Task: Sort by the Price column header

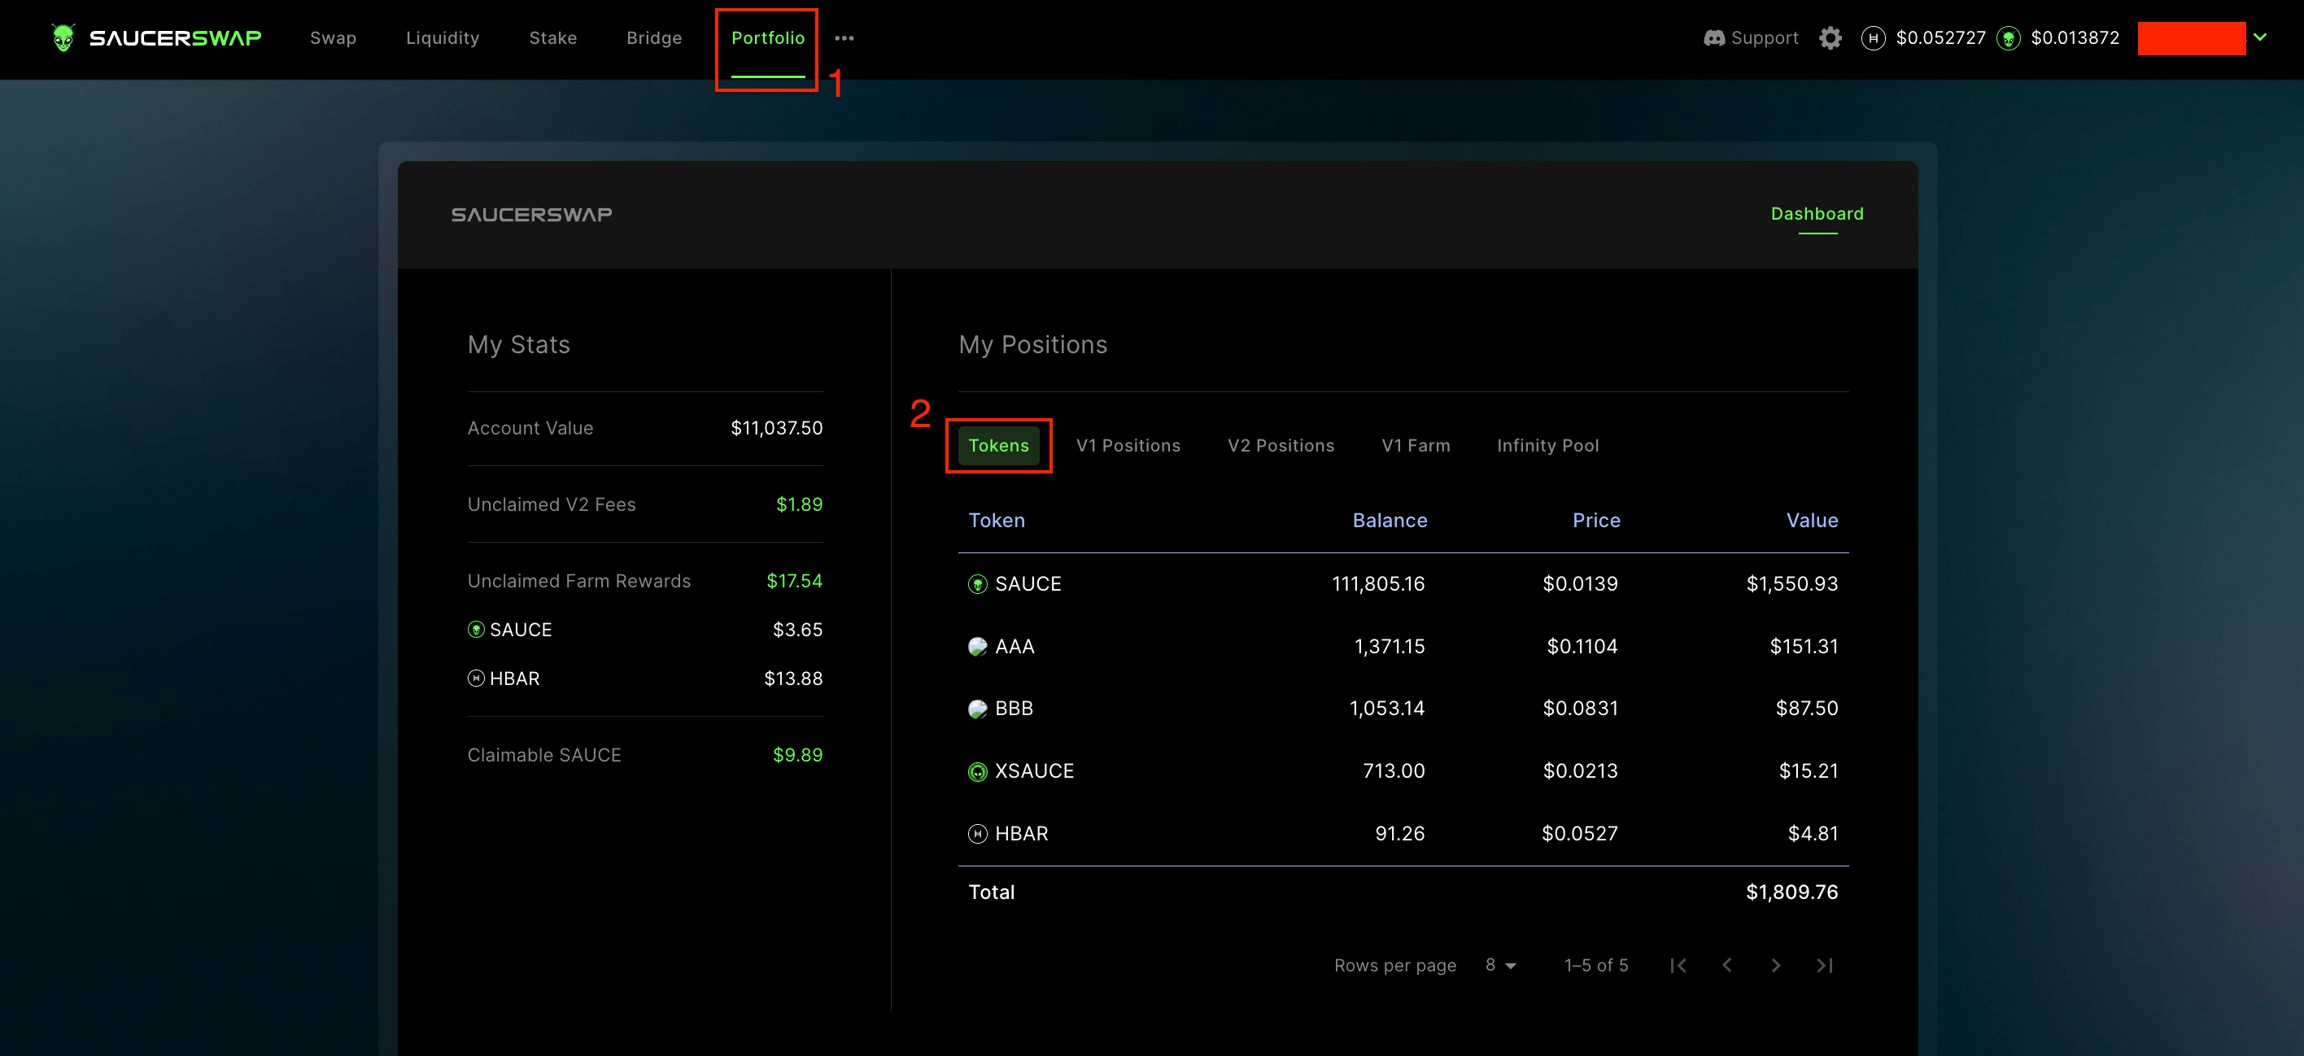Action: click(1596, 521)
